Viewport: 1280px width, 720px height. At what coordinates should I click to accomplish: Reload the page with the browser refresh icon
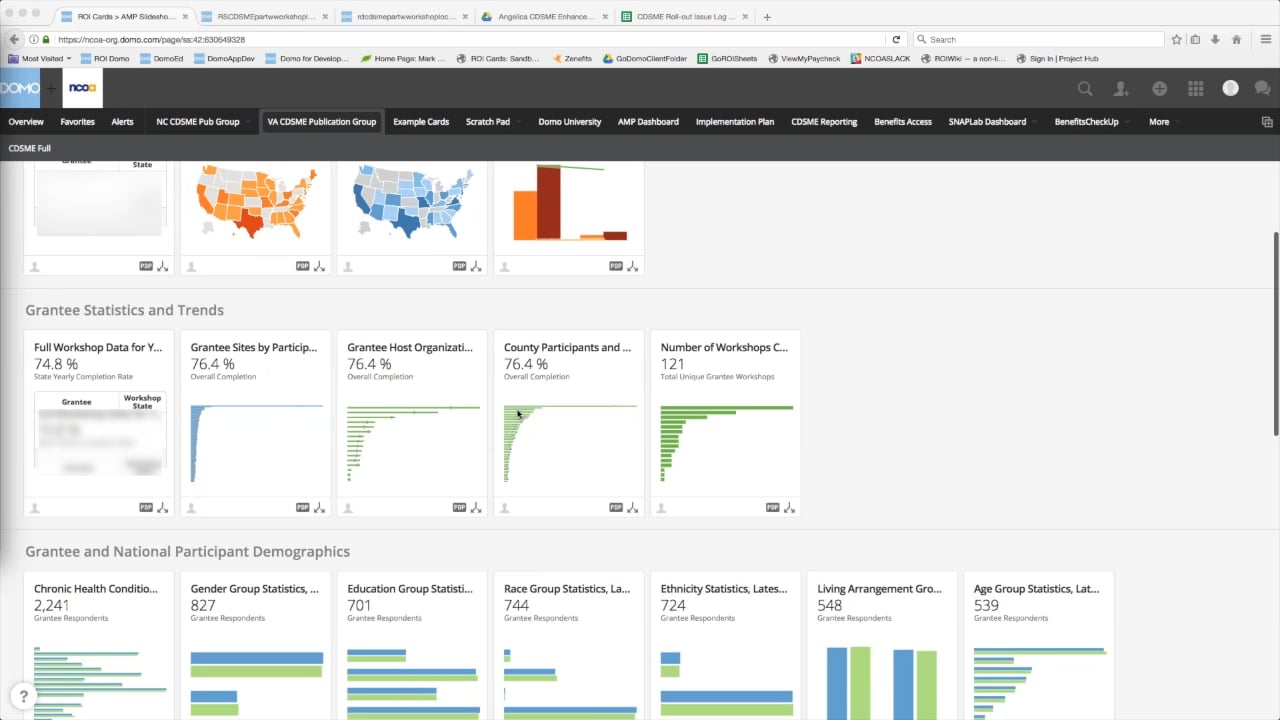896,40
